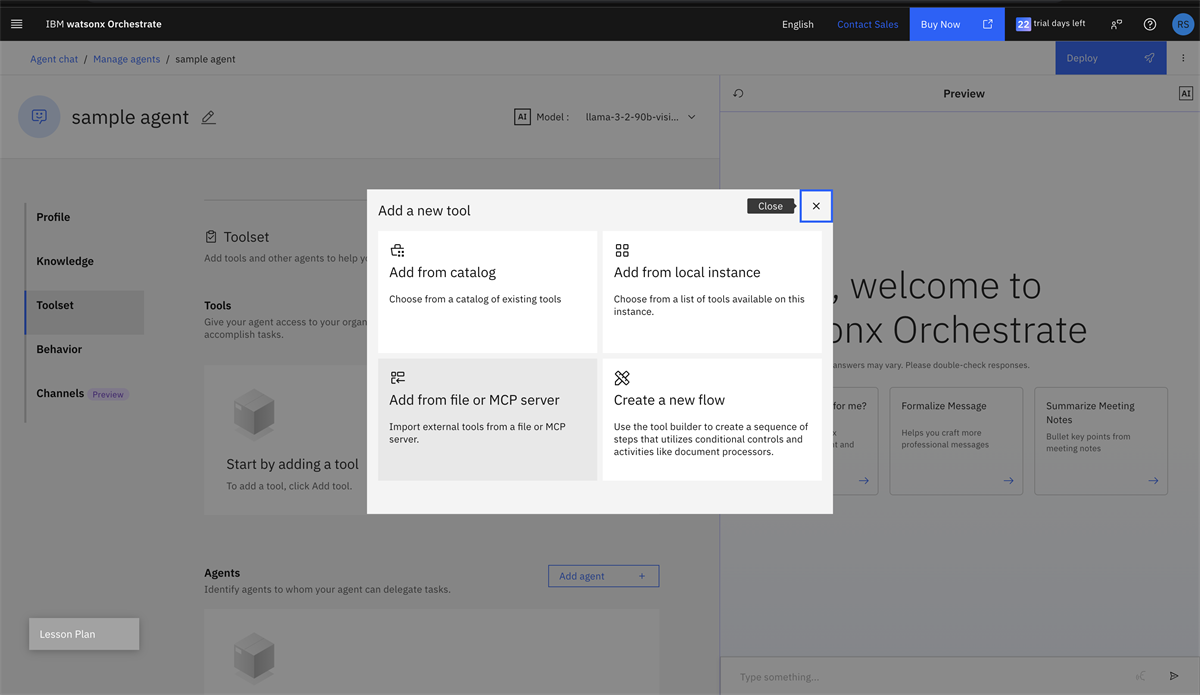The image size is (1200, 695).
Task: Click the Summarize Meeting Notes arrow icon
Action: pos(1153,481)
